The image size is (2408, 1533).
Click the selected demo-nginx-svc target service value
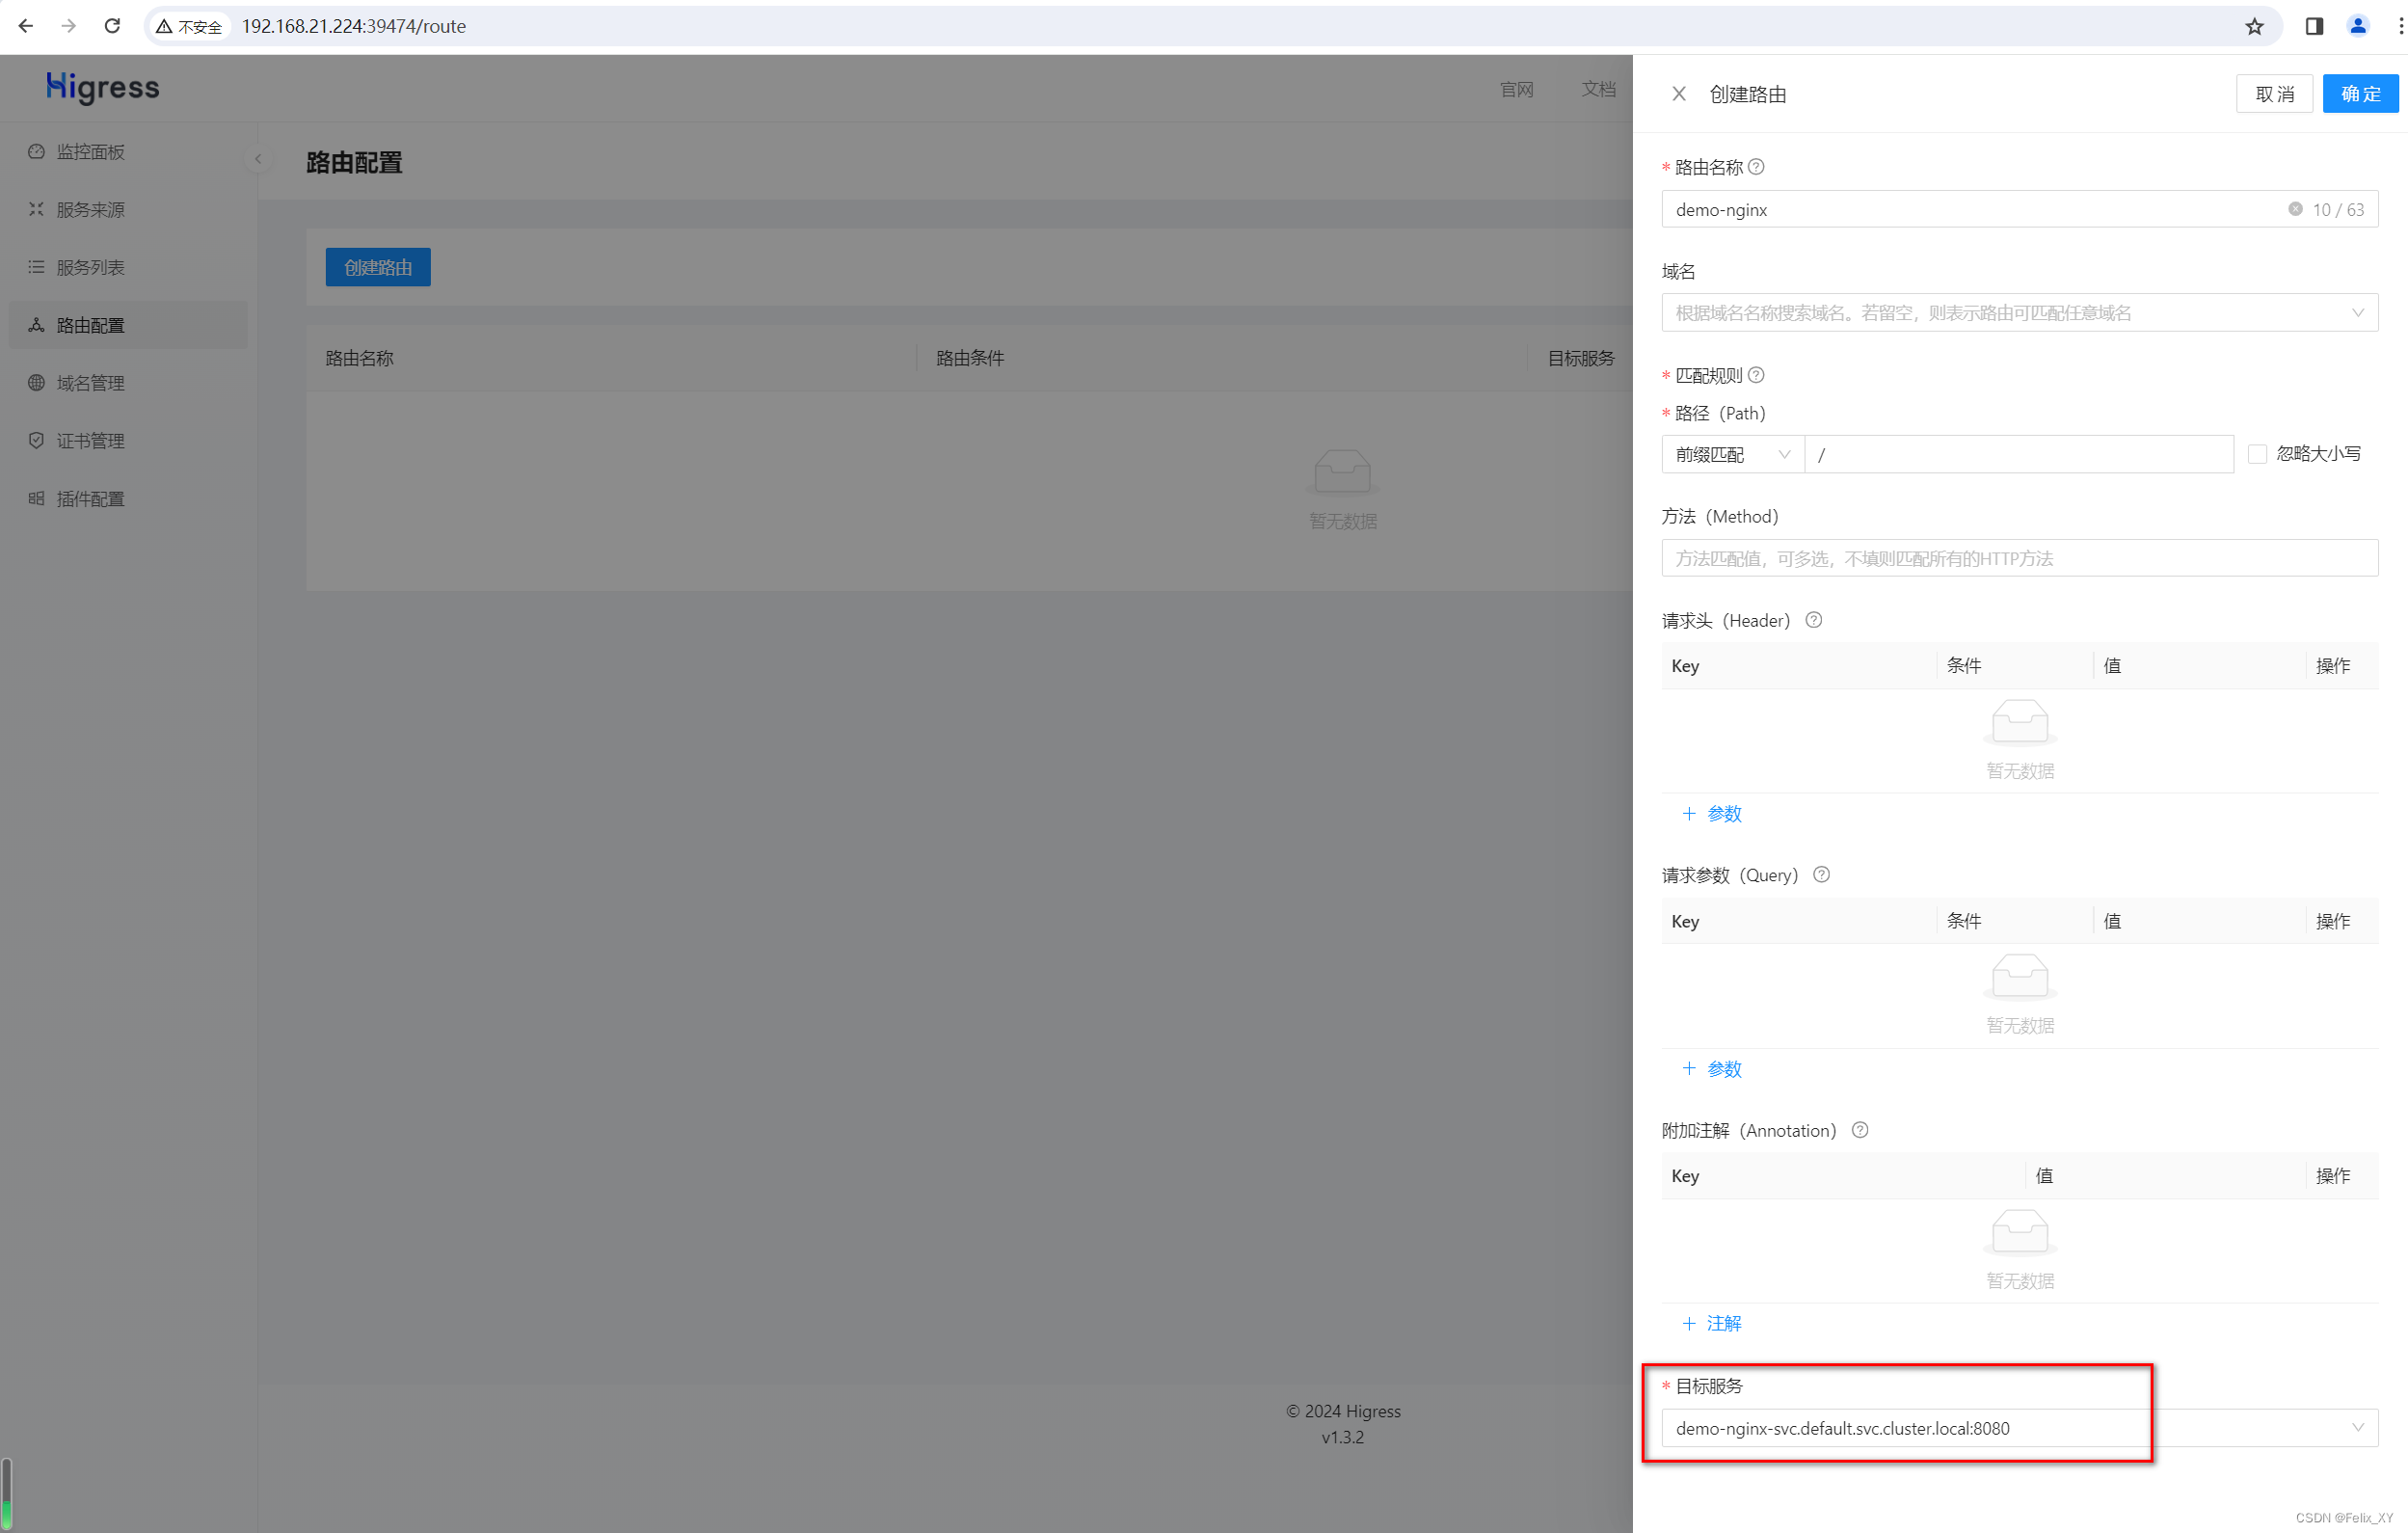coord(1842,1428)
